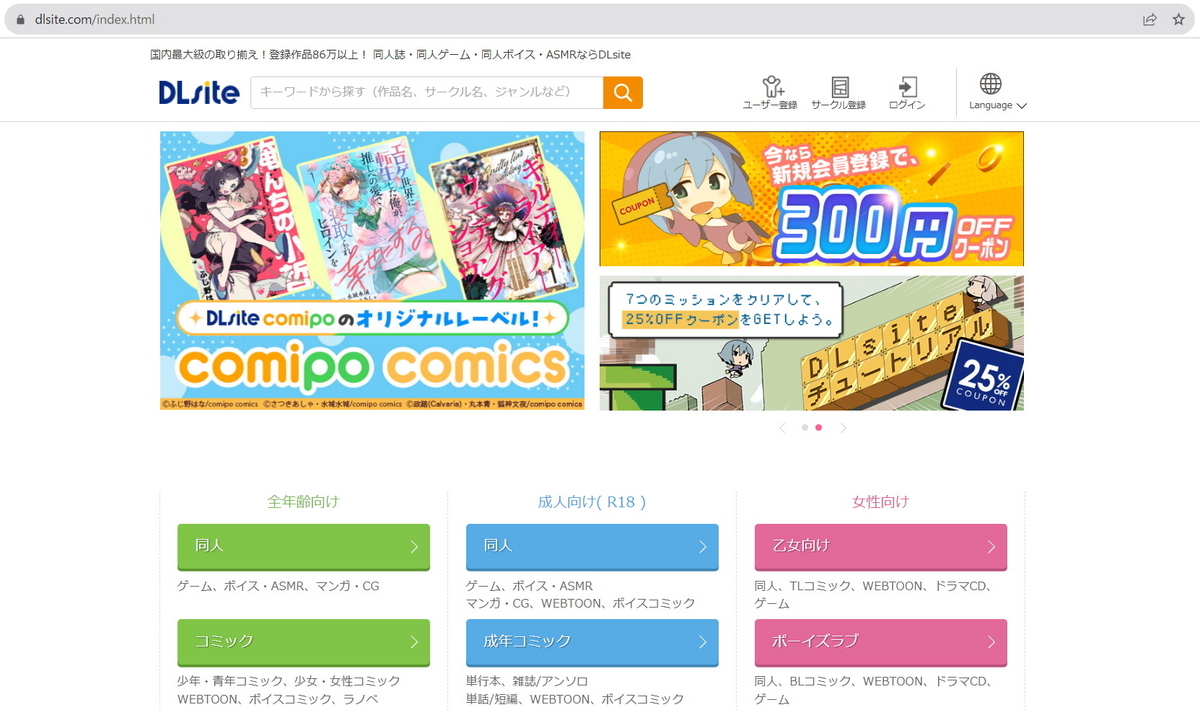Go to previous carousel slide arrow
This screenshot has width=1200, height=710.
click(x=781, y=428)
